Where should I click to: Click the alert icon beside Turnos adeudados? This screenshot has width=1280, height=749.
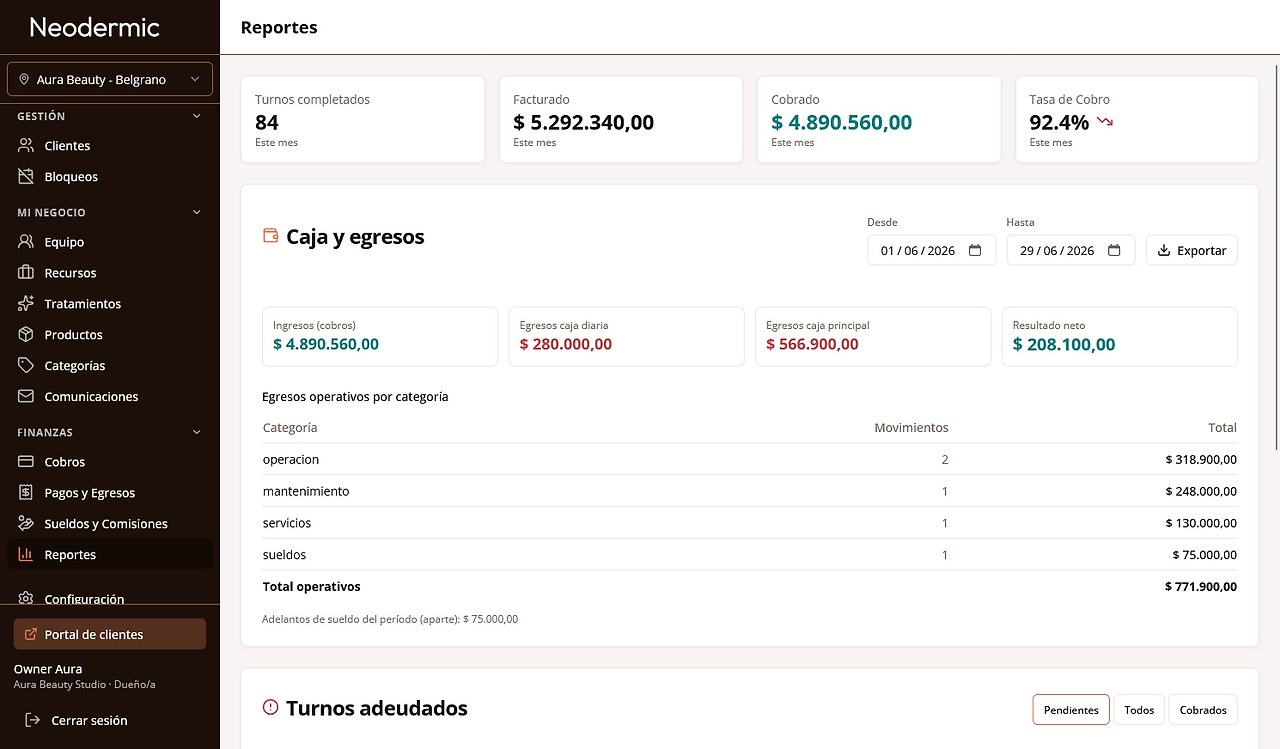point(270,707)
